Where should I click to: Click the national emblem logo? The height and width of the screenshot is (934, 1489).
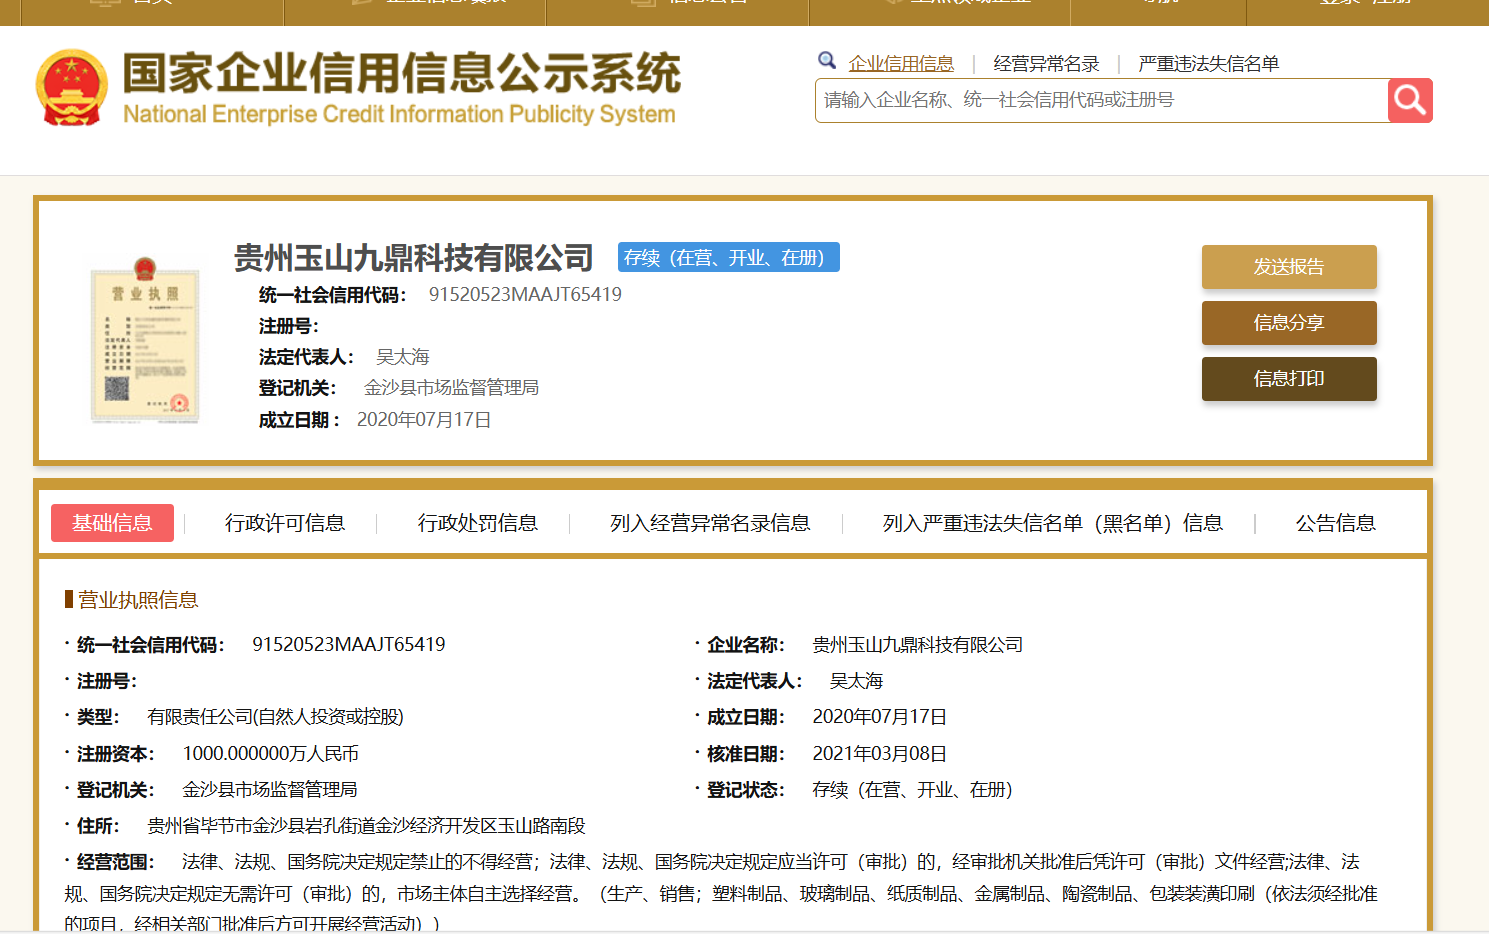(x=71, y=88)
